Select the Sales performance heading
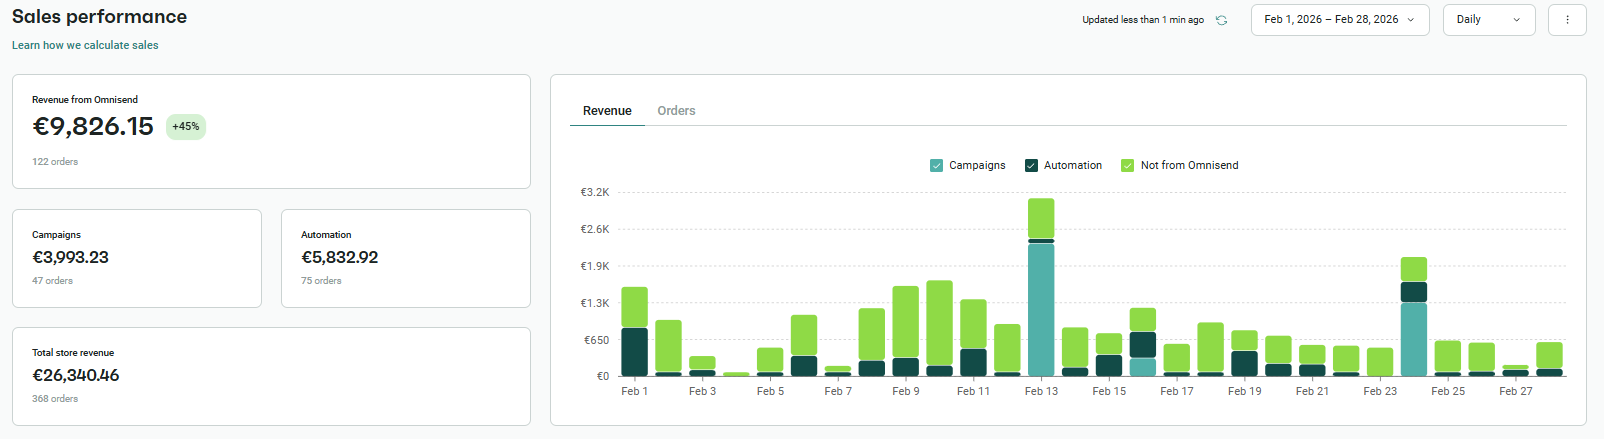This screenshot has height=439, width=1604. [99, 17]
